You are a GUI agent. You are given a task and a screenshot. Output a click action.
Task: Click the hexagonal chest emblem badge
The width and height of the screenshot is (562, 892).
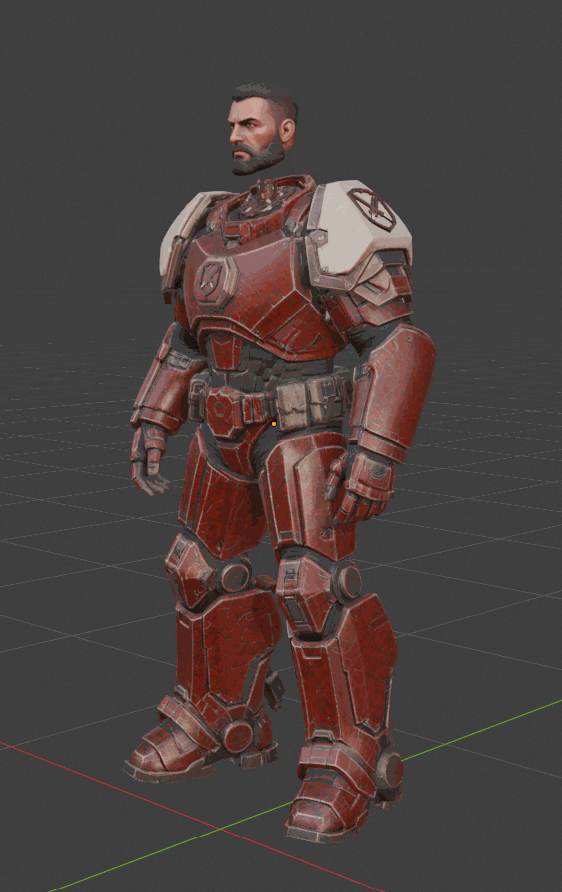tap(213, 281)
